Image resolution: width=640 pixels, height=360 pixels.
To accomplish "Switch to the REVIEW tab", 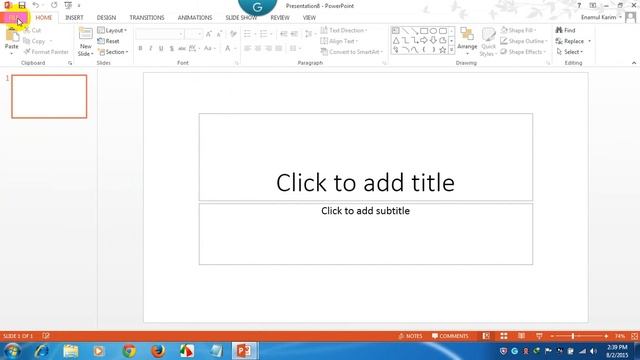I will coord(280,18).
